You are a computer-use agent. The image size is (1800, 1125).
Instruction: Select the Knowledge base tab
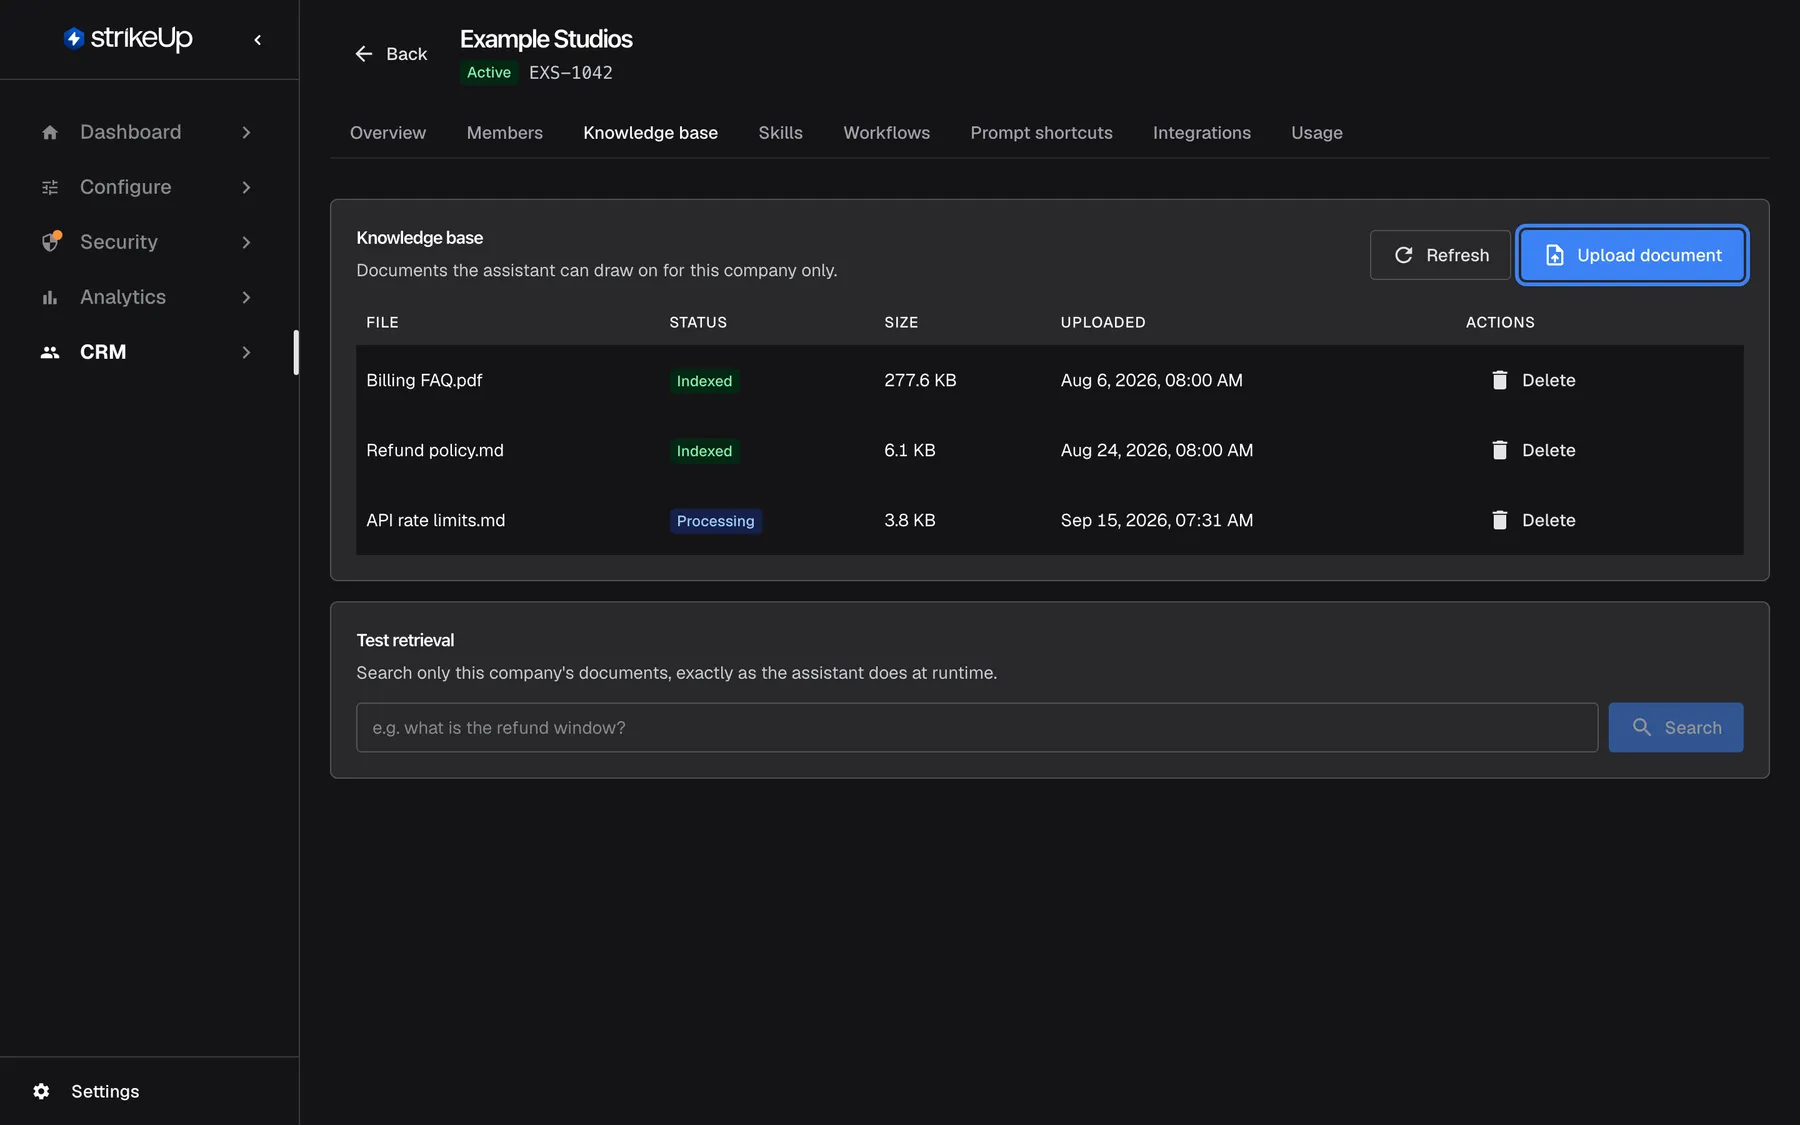[x=651, y=133]
